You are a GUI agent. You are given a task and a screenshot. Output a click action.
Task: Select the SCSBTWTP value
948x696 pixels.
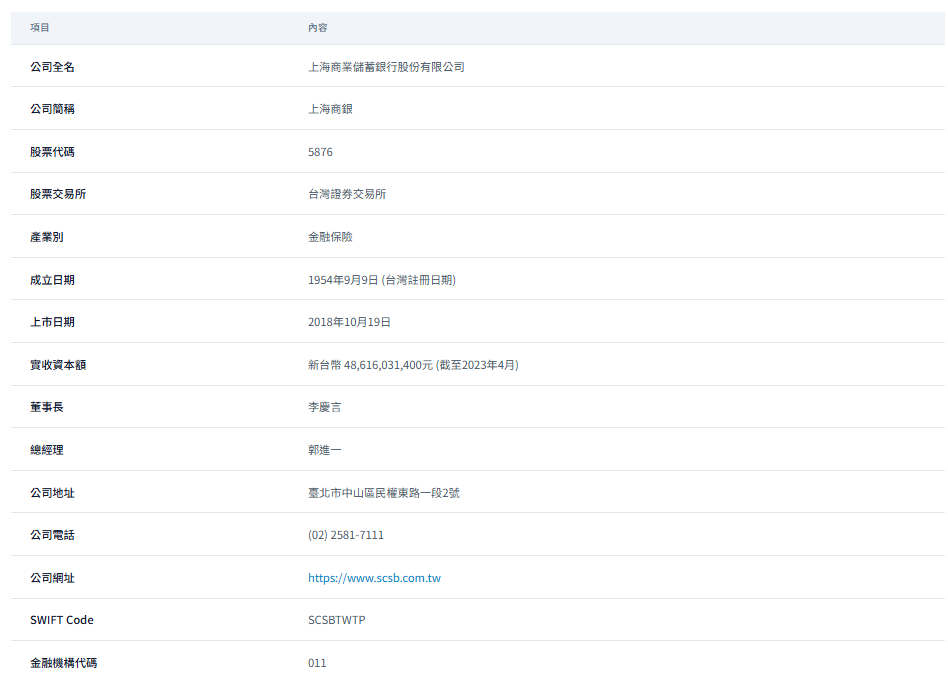[x=337, y=620]
